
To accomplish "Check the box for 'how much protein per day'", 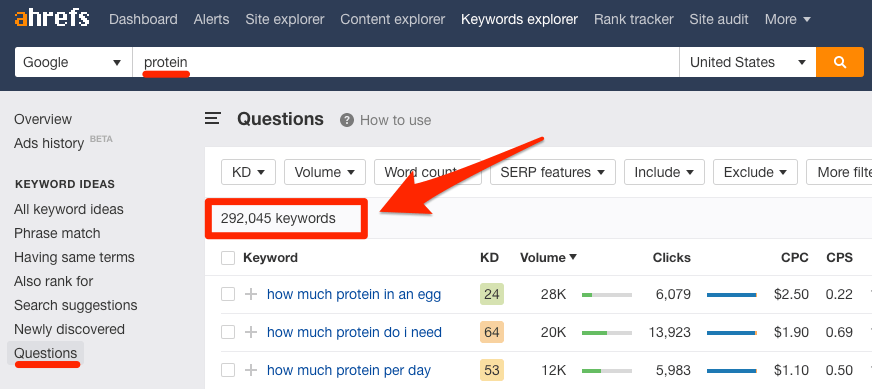I will pyautogui.click(x=228, y=370).
